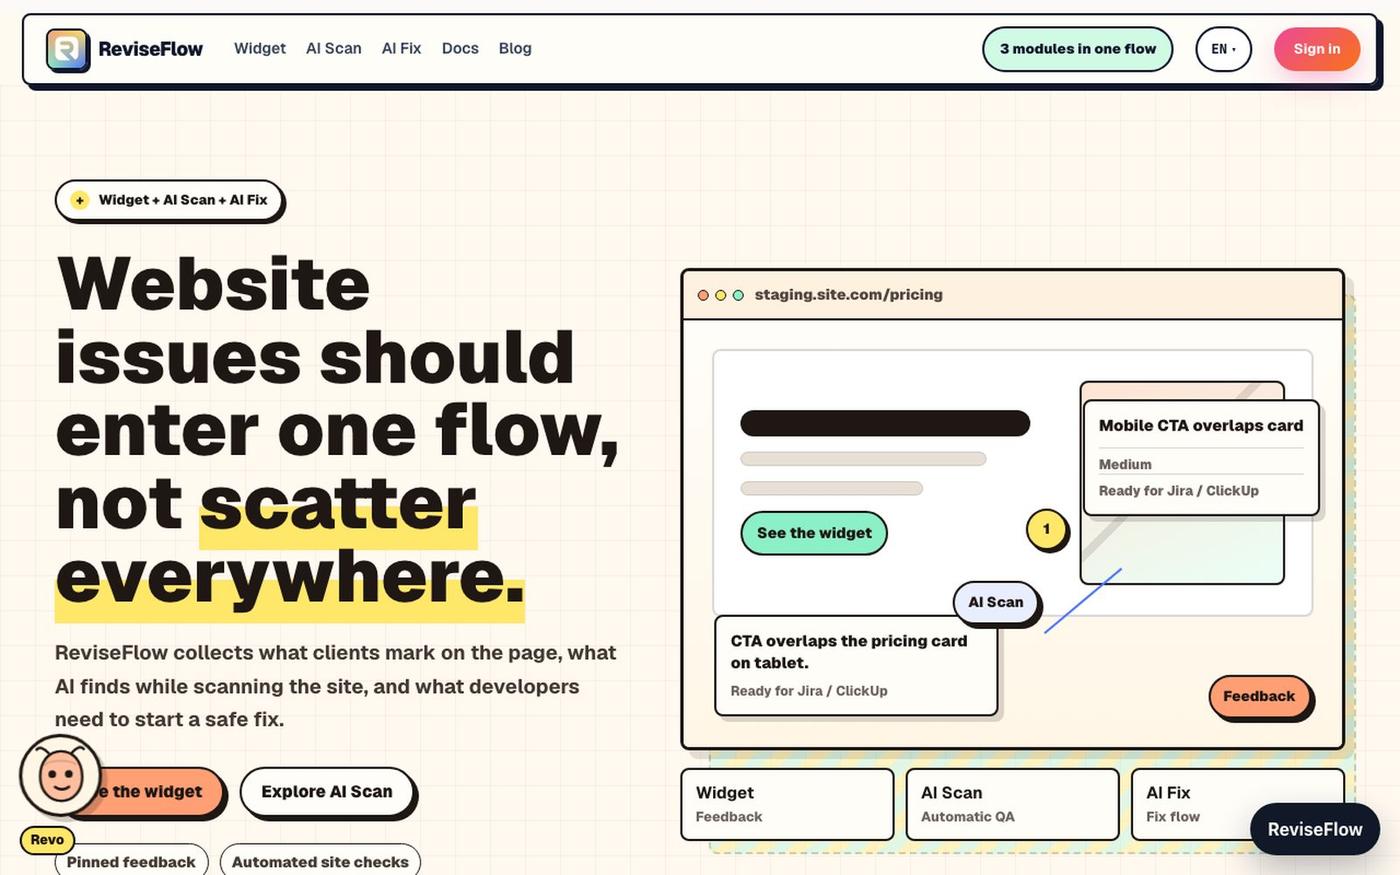Click the ReviseFlow brand name in header
The width and height of the screenshot is (1400, 875).
pos(150,49)
